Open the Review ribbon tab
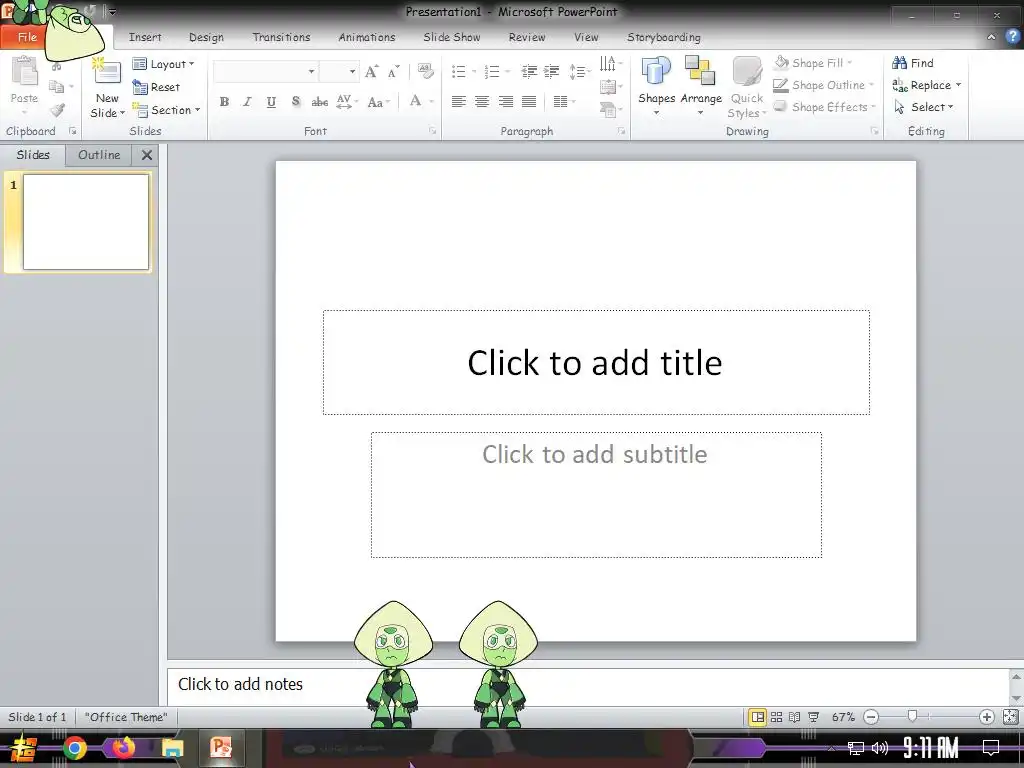1024x768 pixels. [526, 37]
